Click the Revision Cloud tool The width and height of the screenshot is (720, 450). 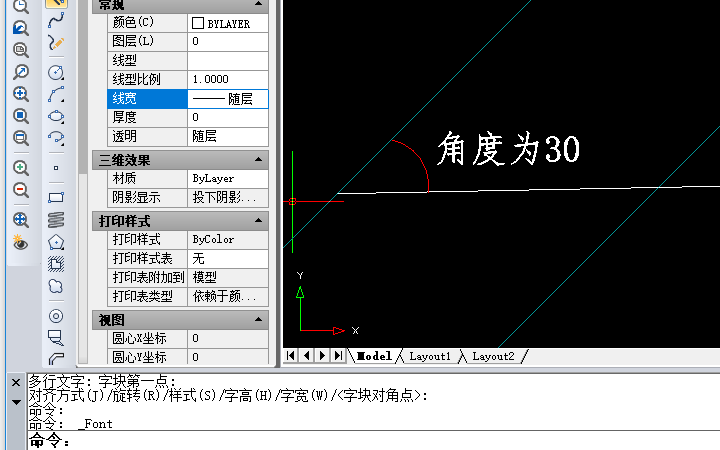point(56,286)
